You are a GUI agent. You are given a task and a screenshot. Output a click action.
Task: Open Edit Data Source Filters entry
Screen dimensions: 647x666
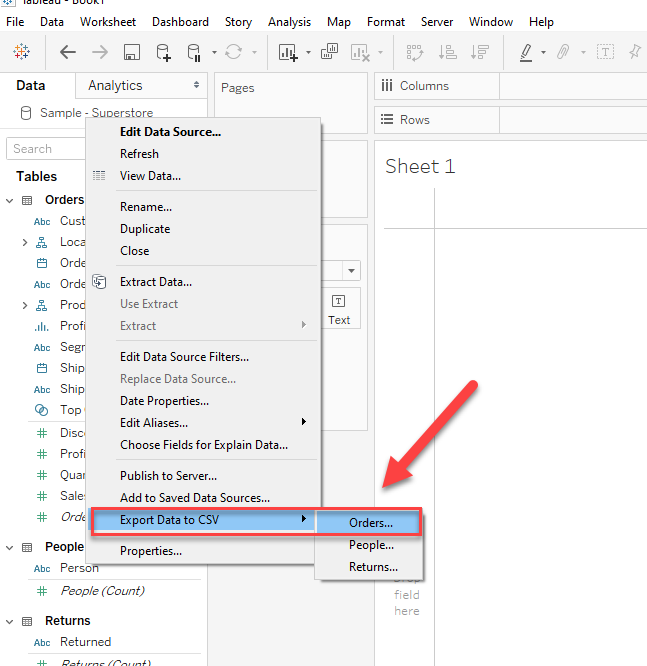pyautogui.click(x=184, y=357)
